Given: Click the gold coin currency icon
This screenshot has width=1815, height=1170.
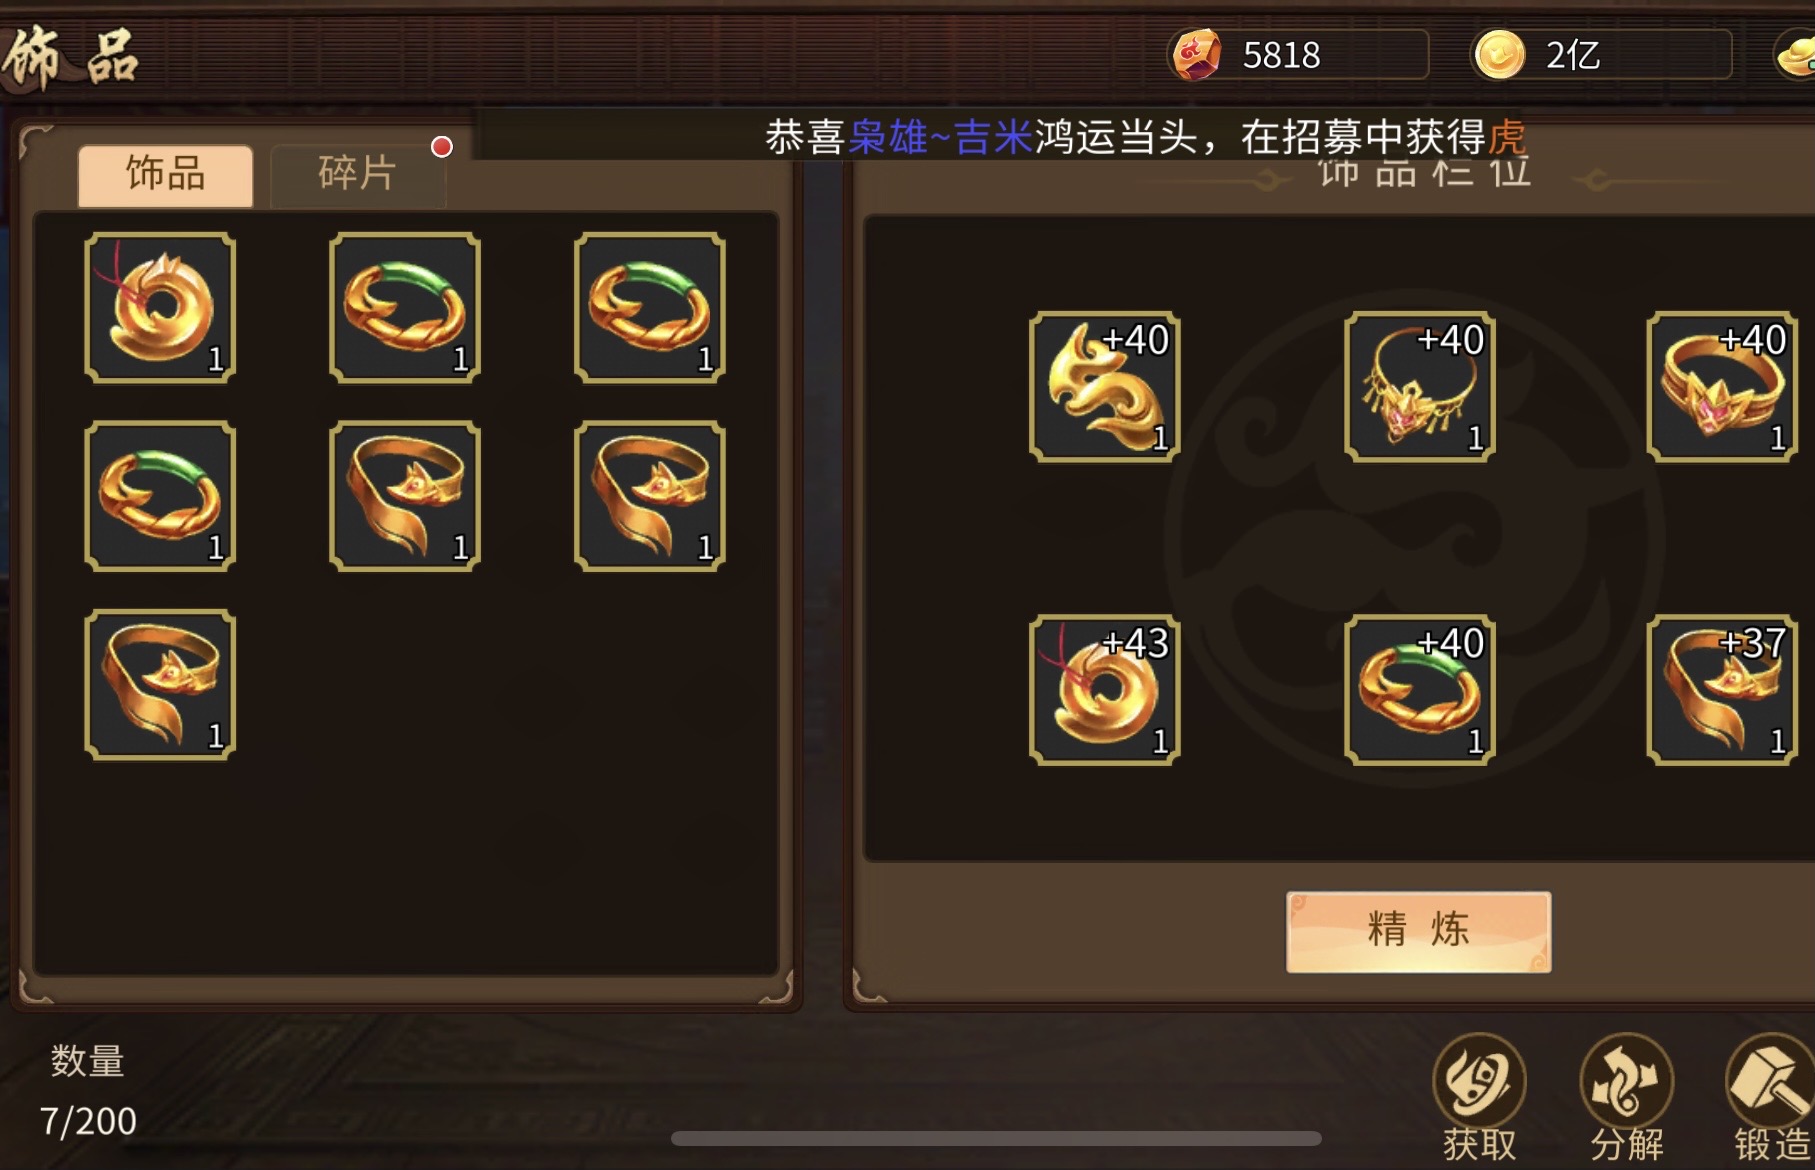Looking at the screenshot, I should [1499, 54].
